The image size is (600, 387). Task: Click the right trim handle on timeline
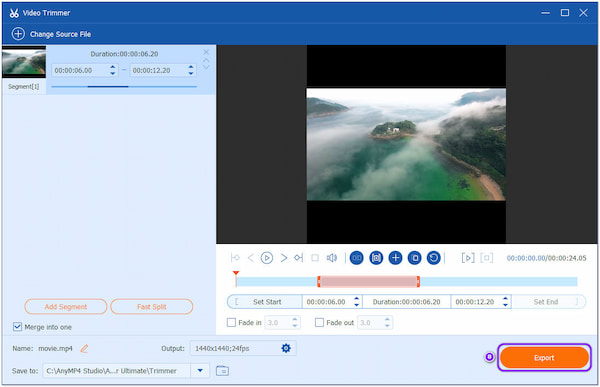(x=418, y=282)
